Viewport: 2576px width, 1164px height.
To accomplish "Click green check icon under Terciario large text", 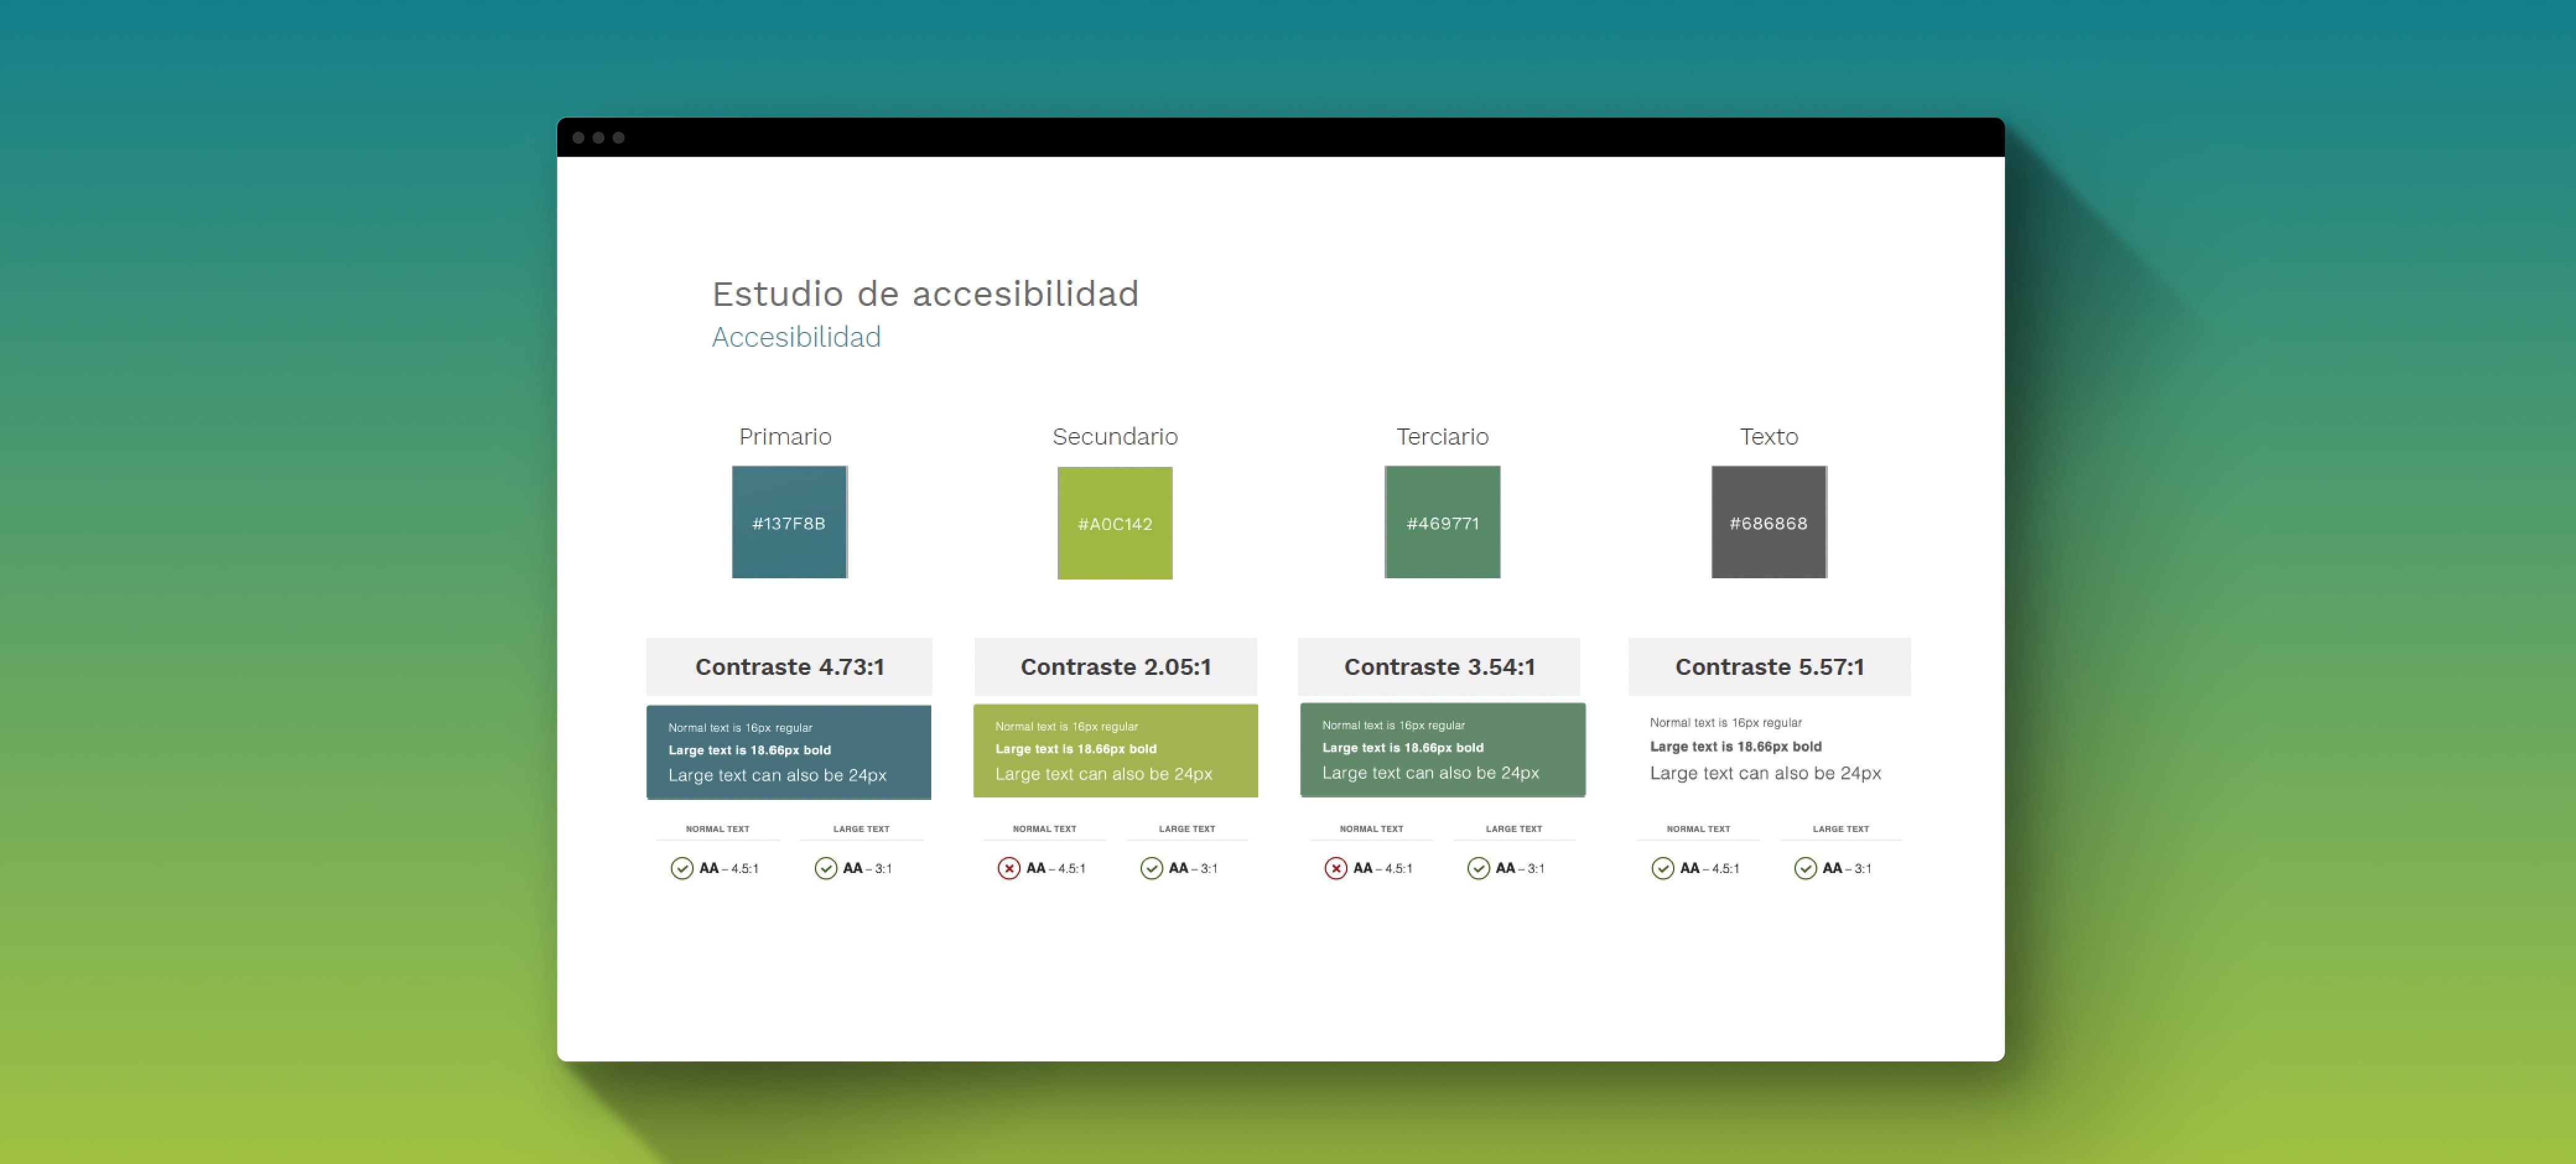I will [1478, 868].
